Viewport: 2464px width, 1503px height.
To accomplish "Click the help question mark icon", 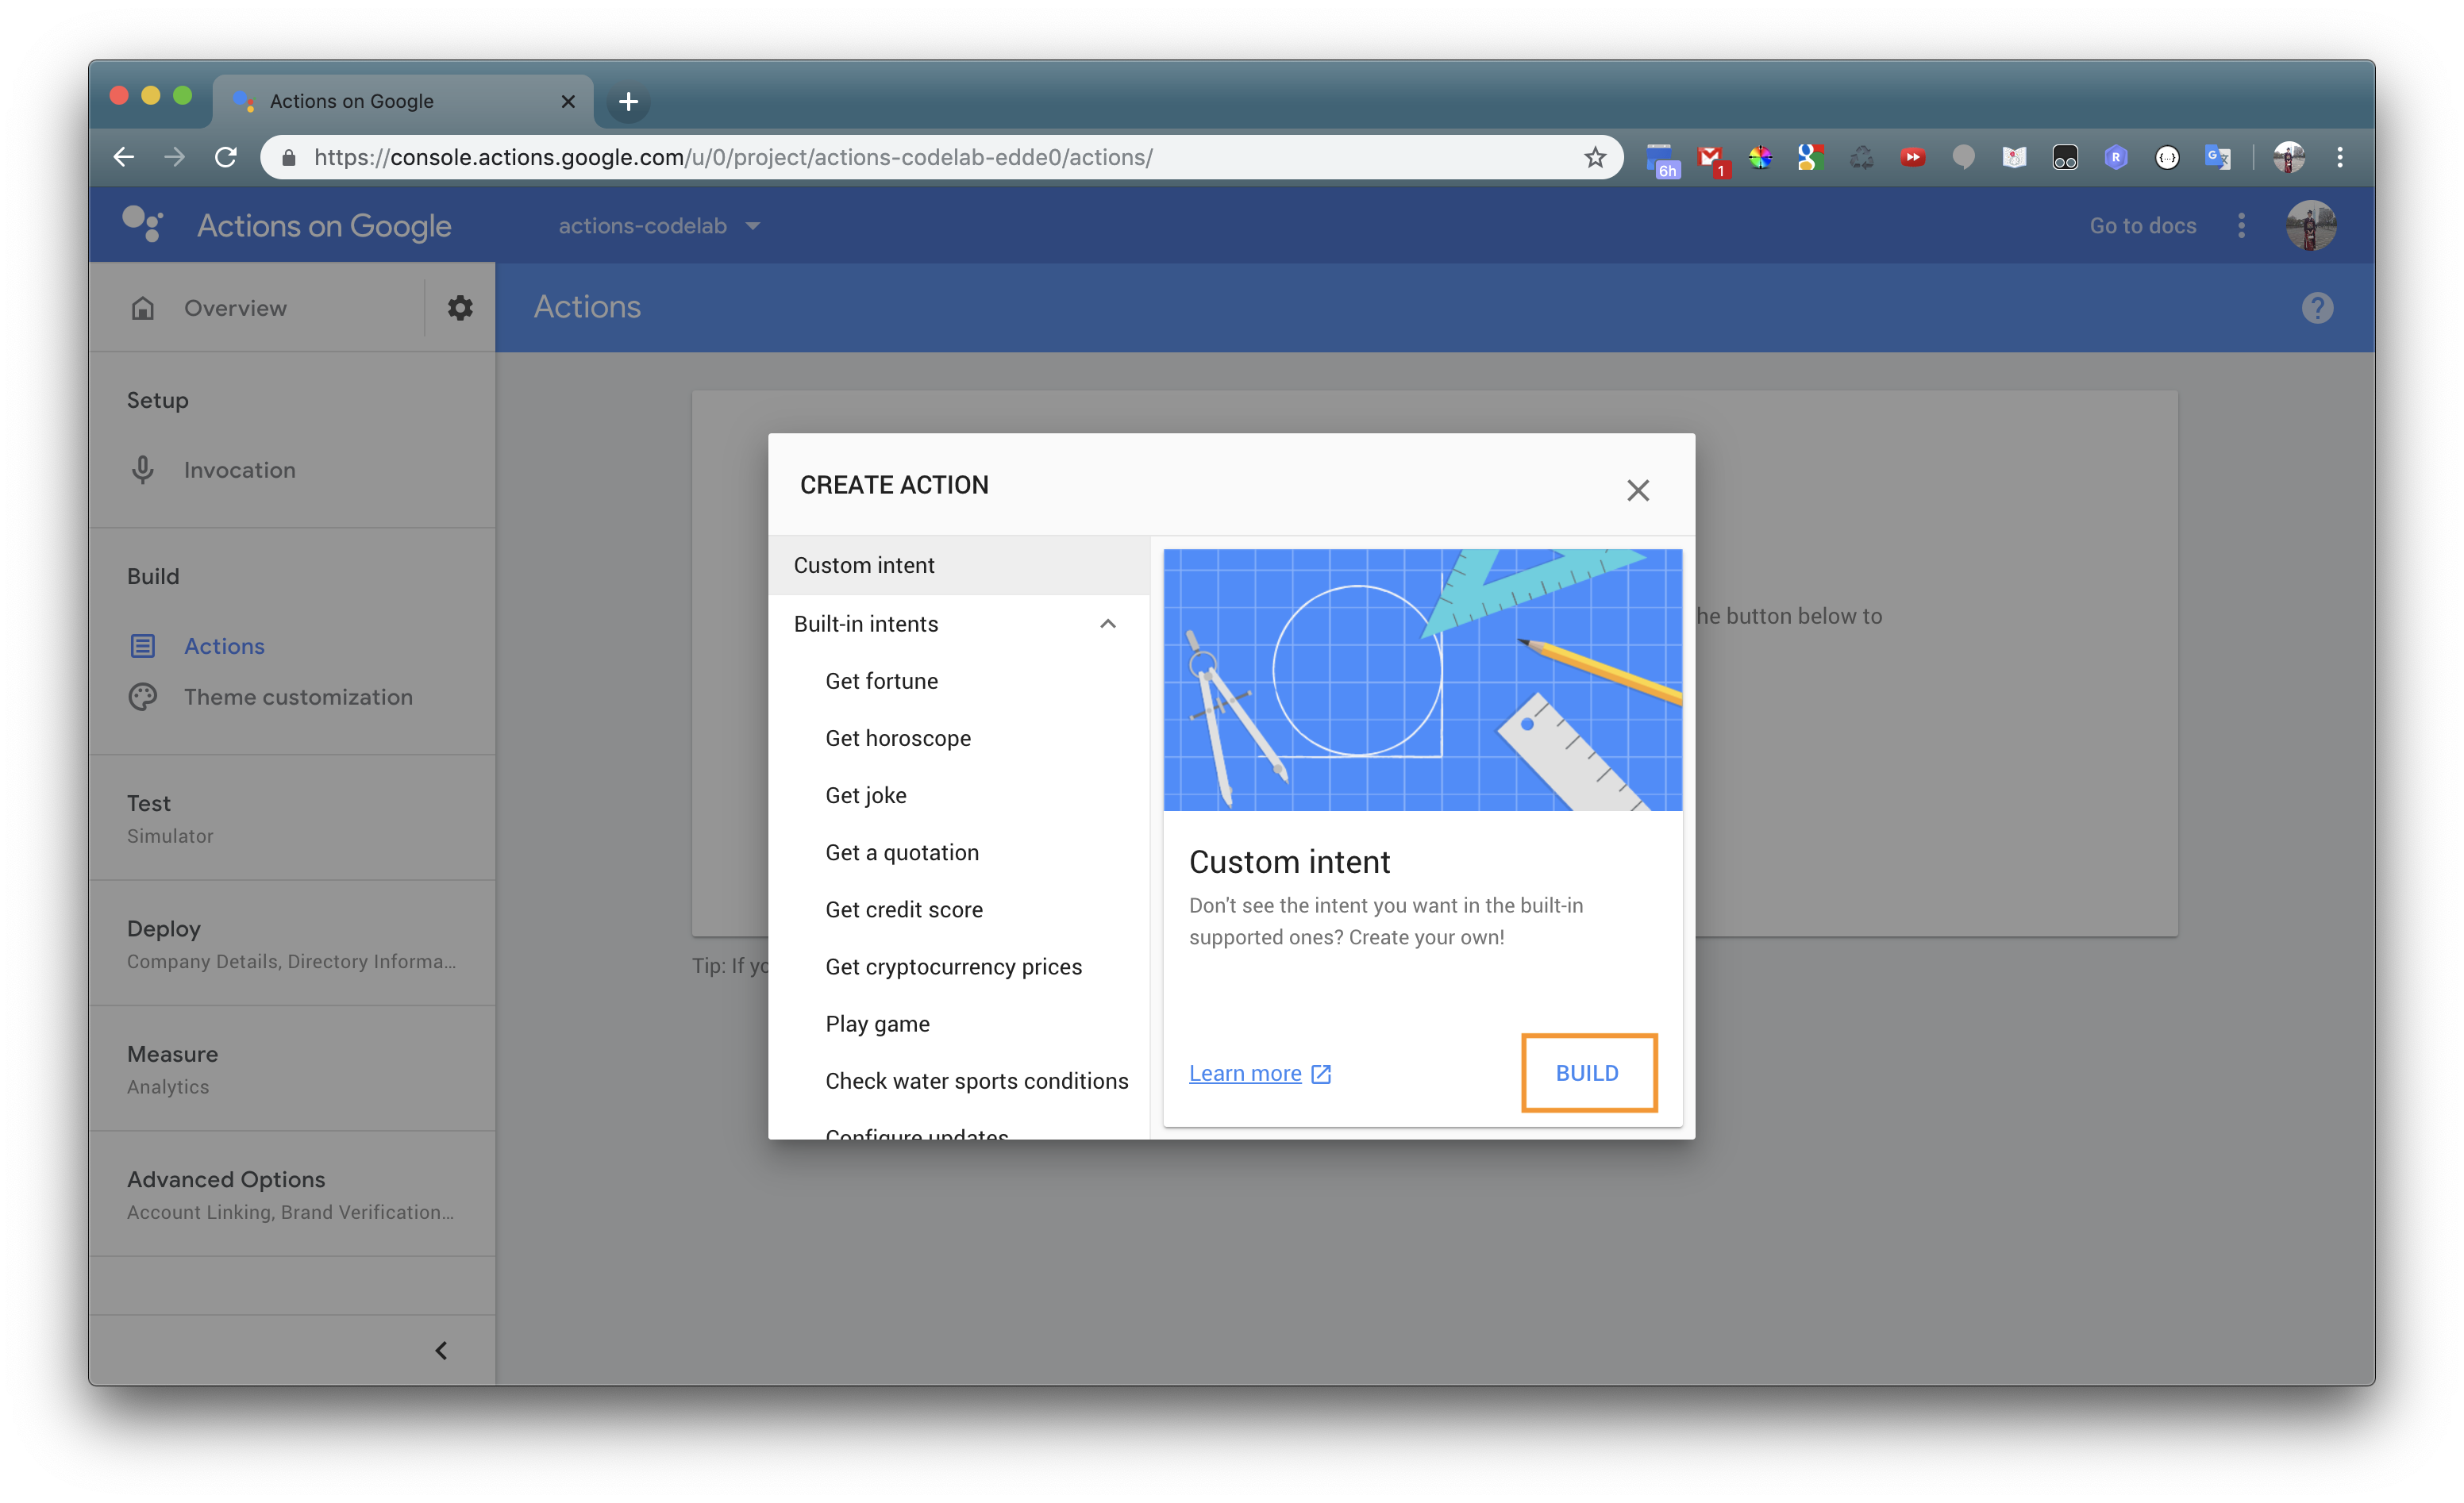I will point(2316,308).
